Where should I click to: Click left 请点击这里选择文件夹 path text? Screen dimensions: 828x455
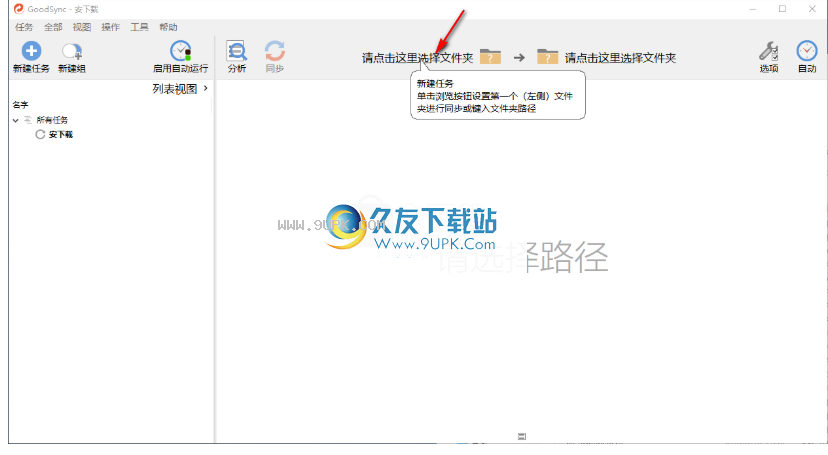pyautogui.click(x=417, y=58)
